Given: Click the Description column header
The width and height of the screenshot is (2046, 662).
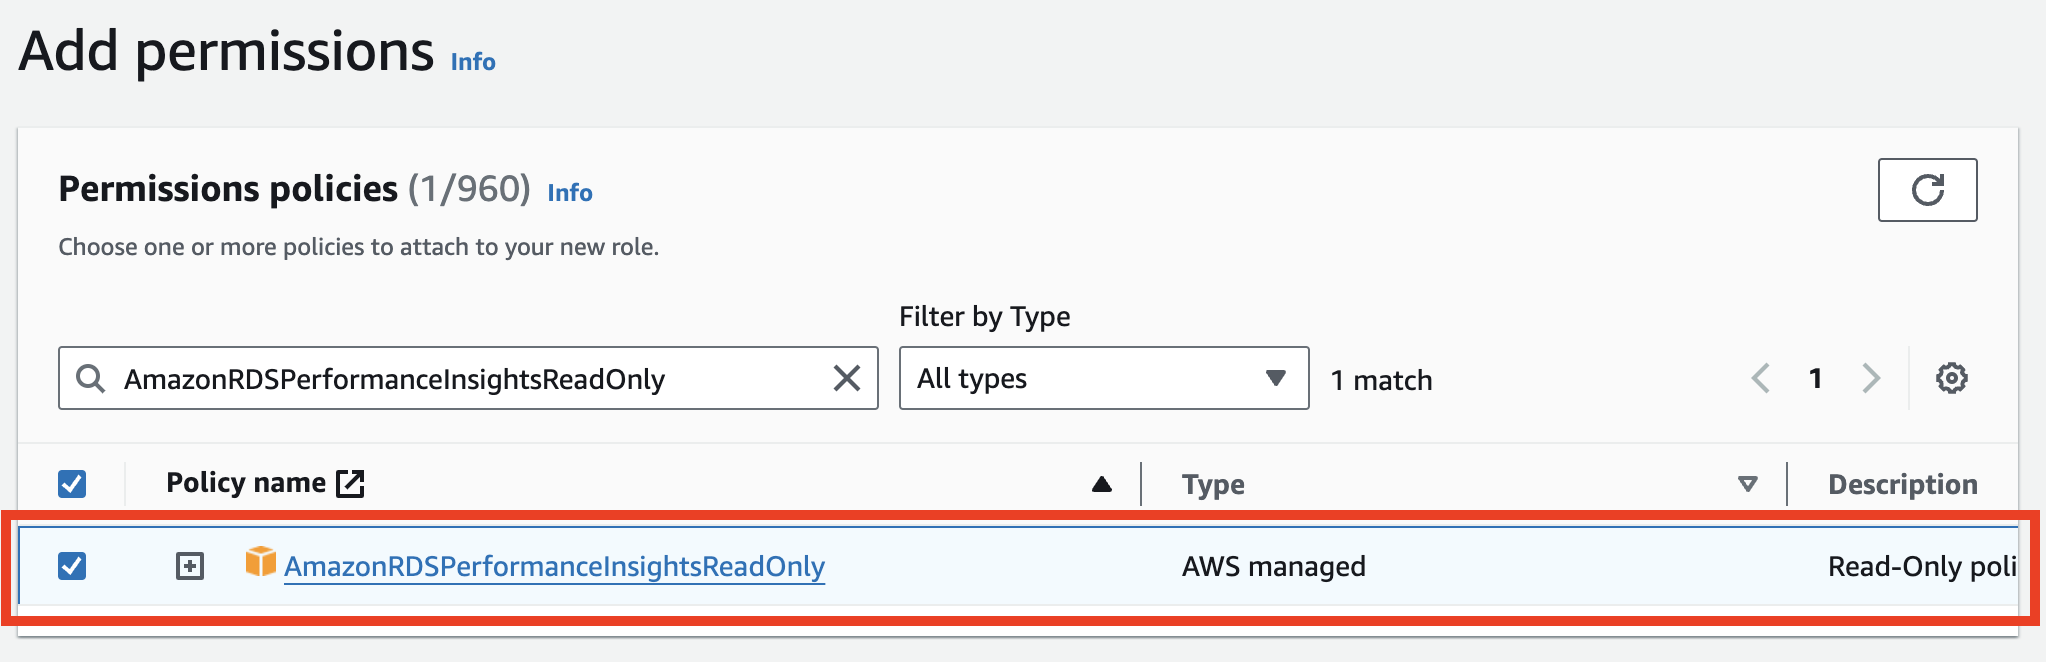Looking at the screenshot, I should tap(1902, 485).
